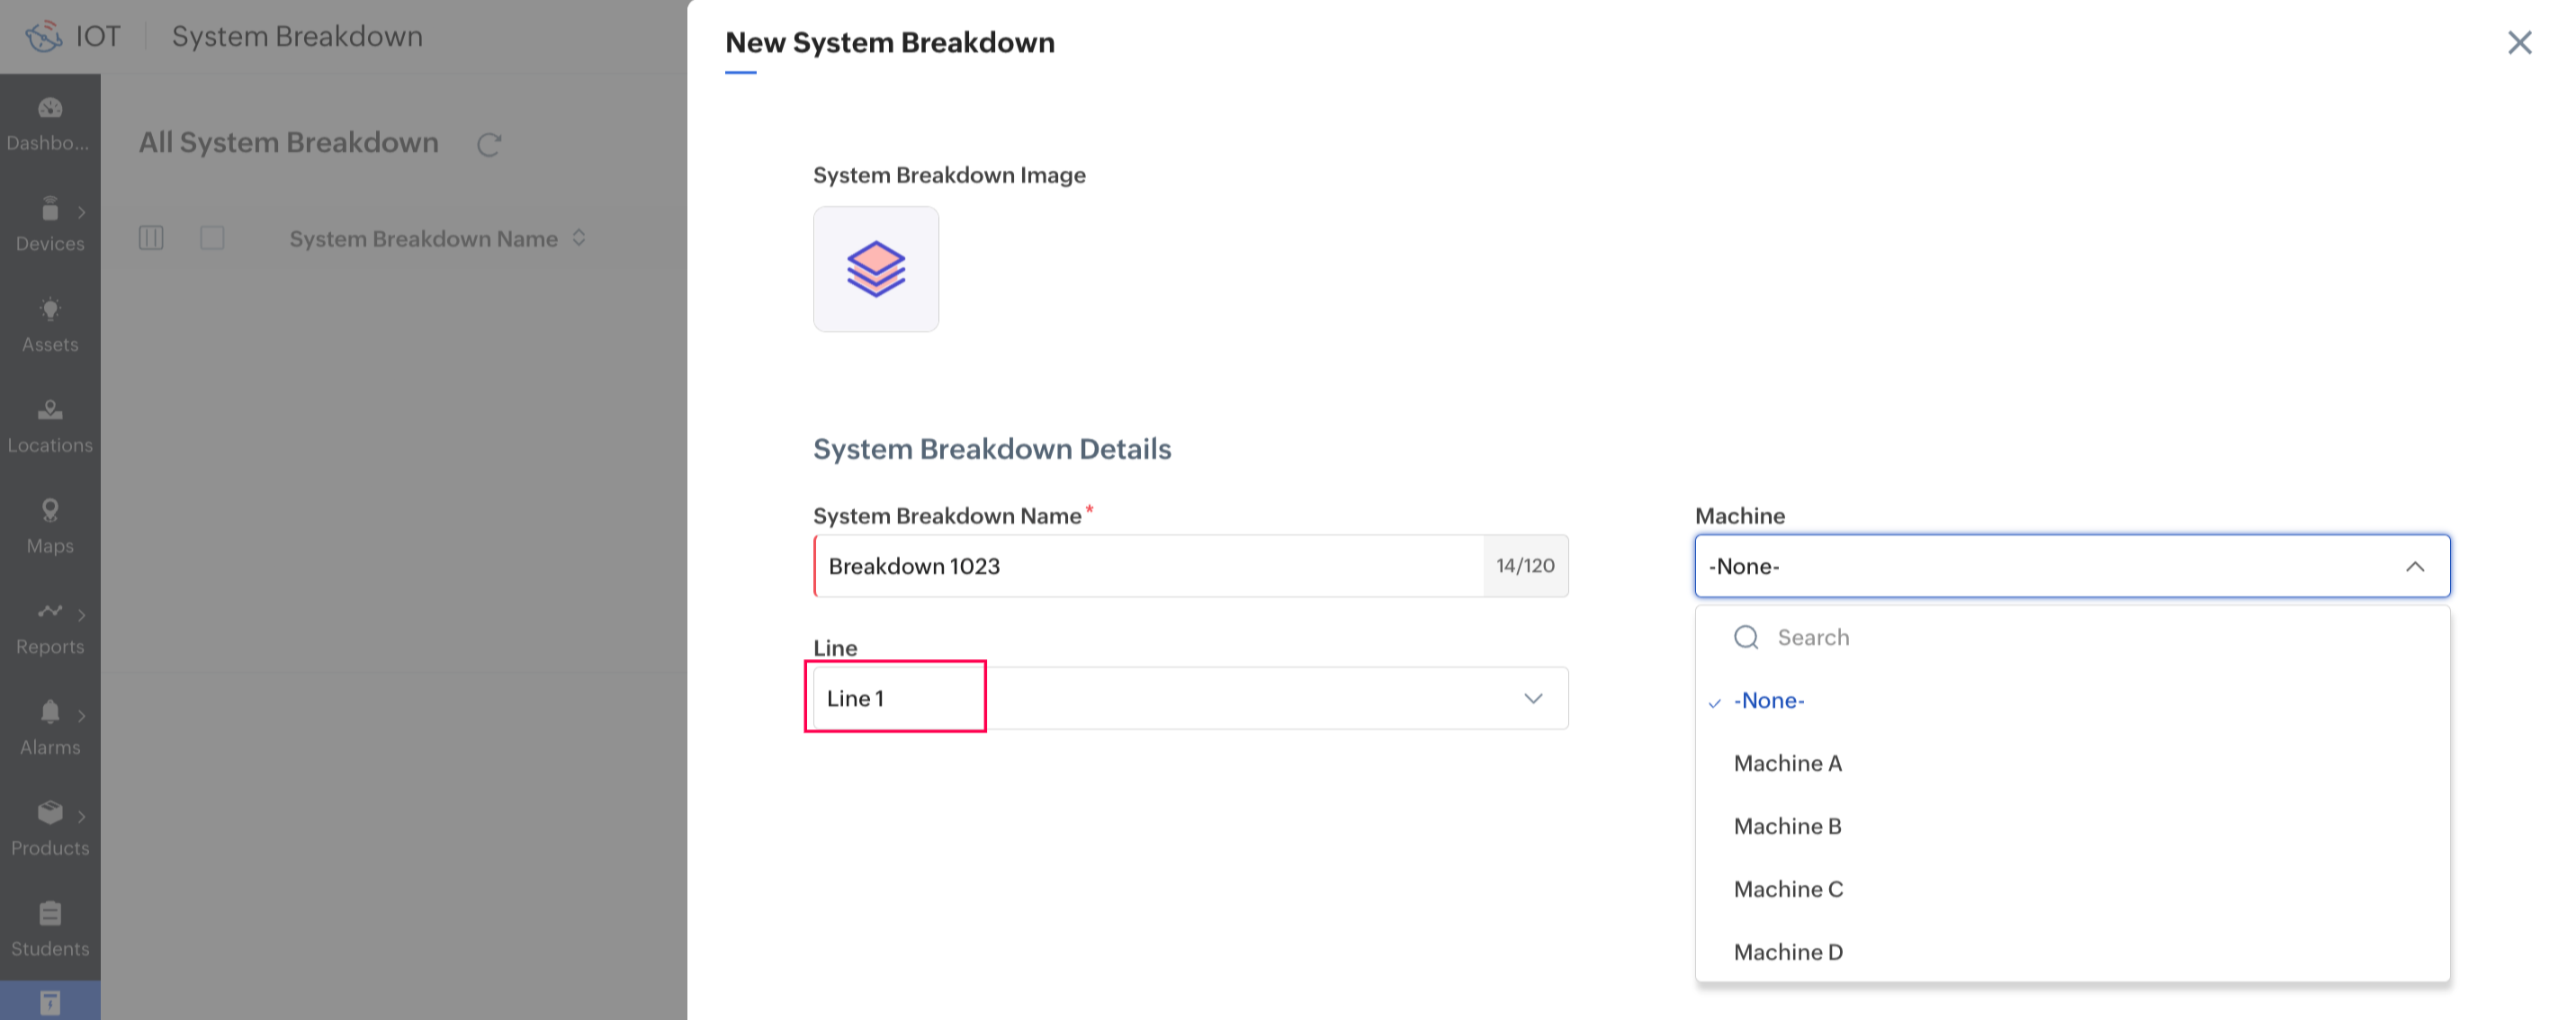
Task: Sort by System Breakdown Name column
Action: [x=579, y=238]
